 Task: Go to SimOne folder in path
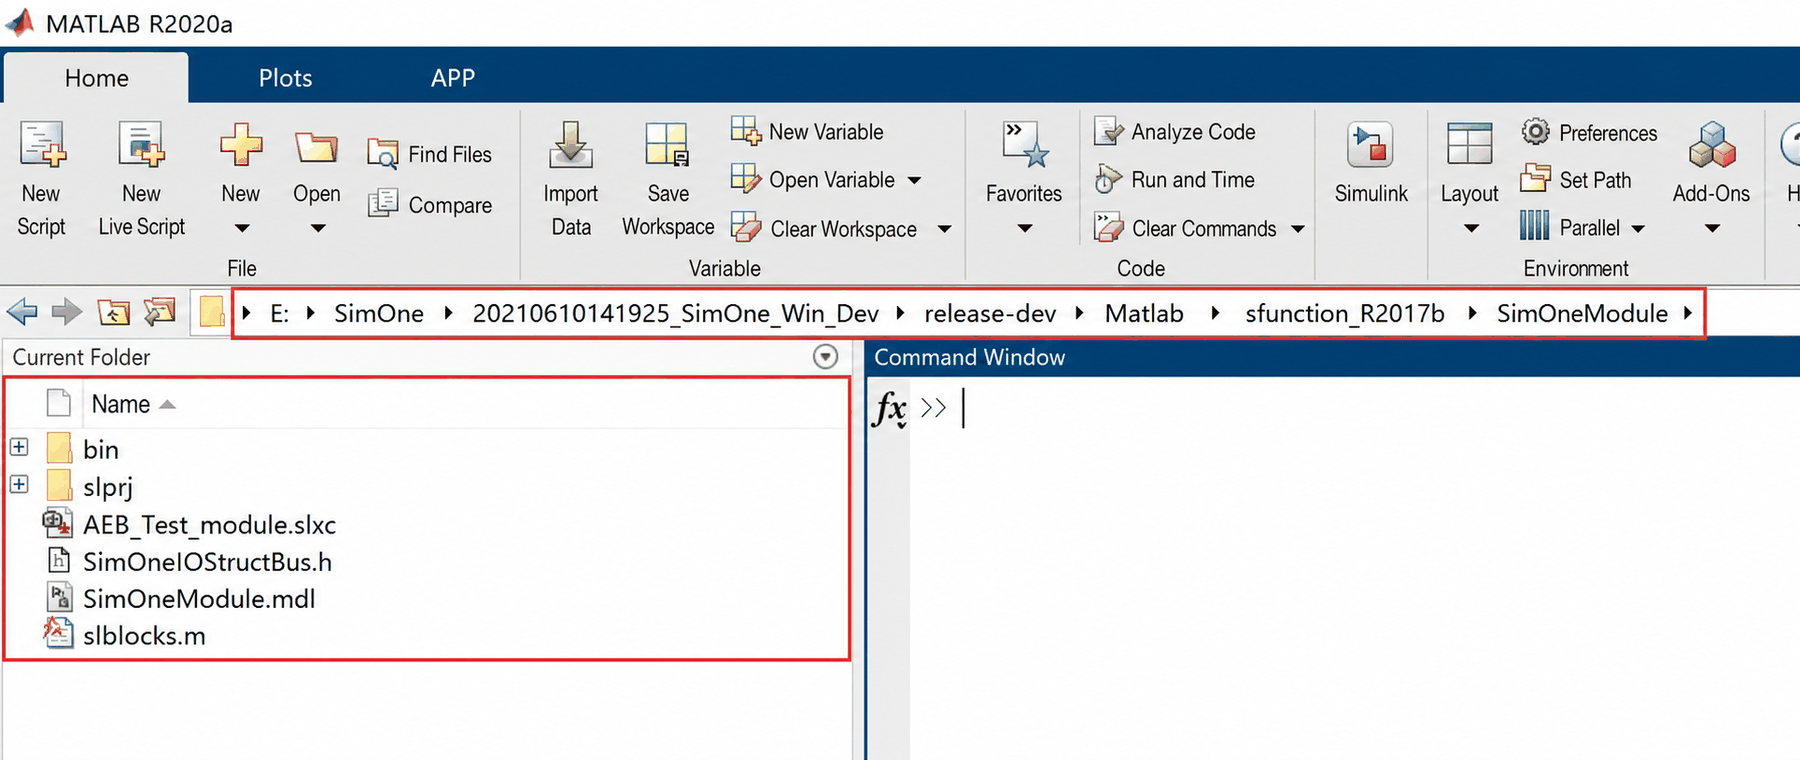click(x=379, y=313)
